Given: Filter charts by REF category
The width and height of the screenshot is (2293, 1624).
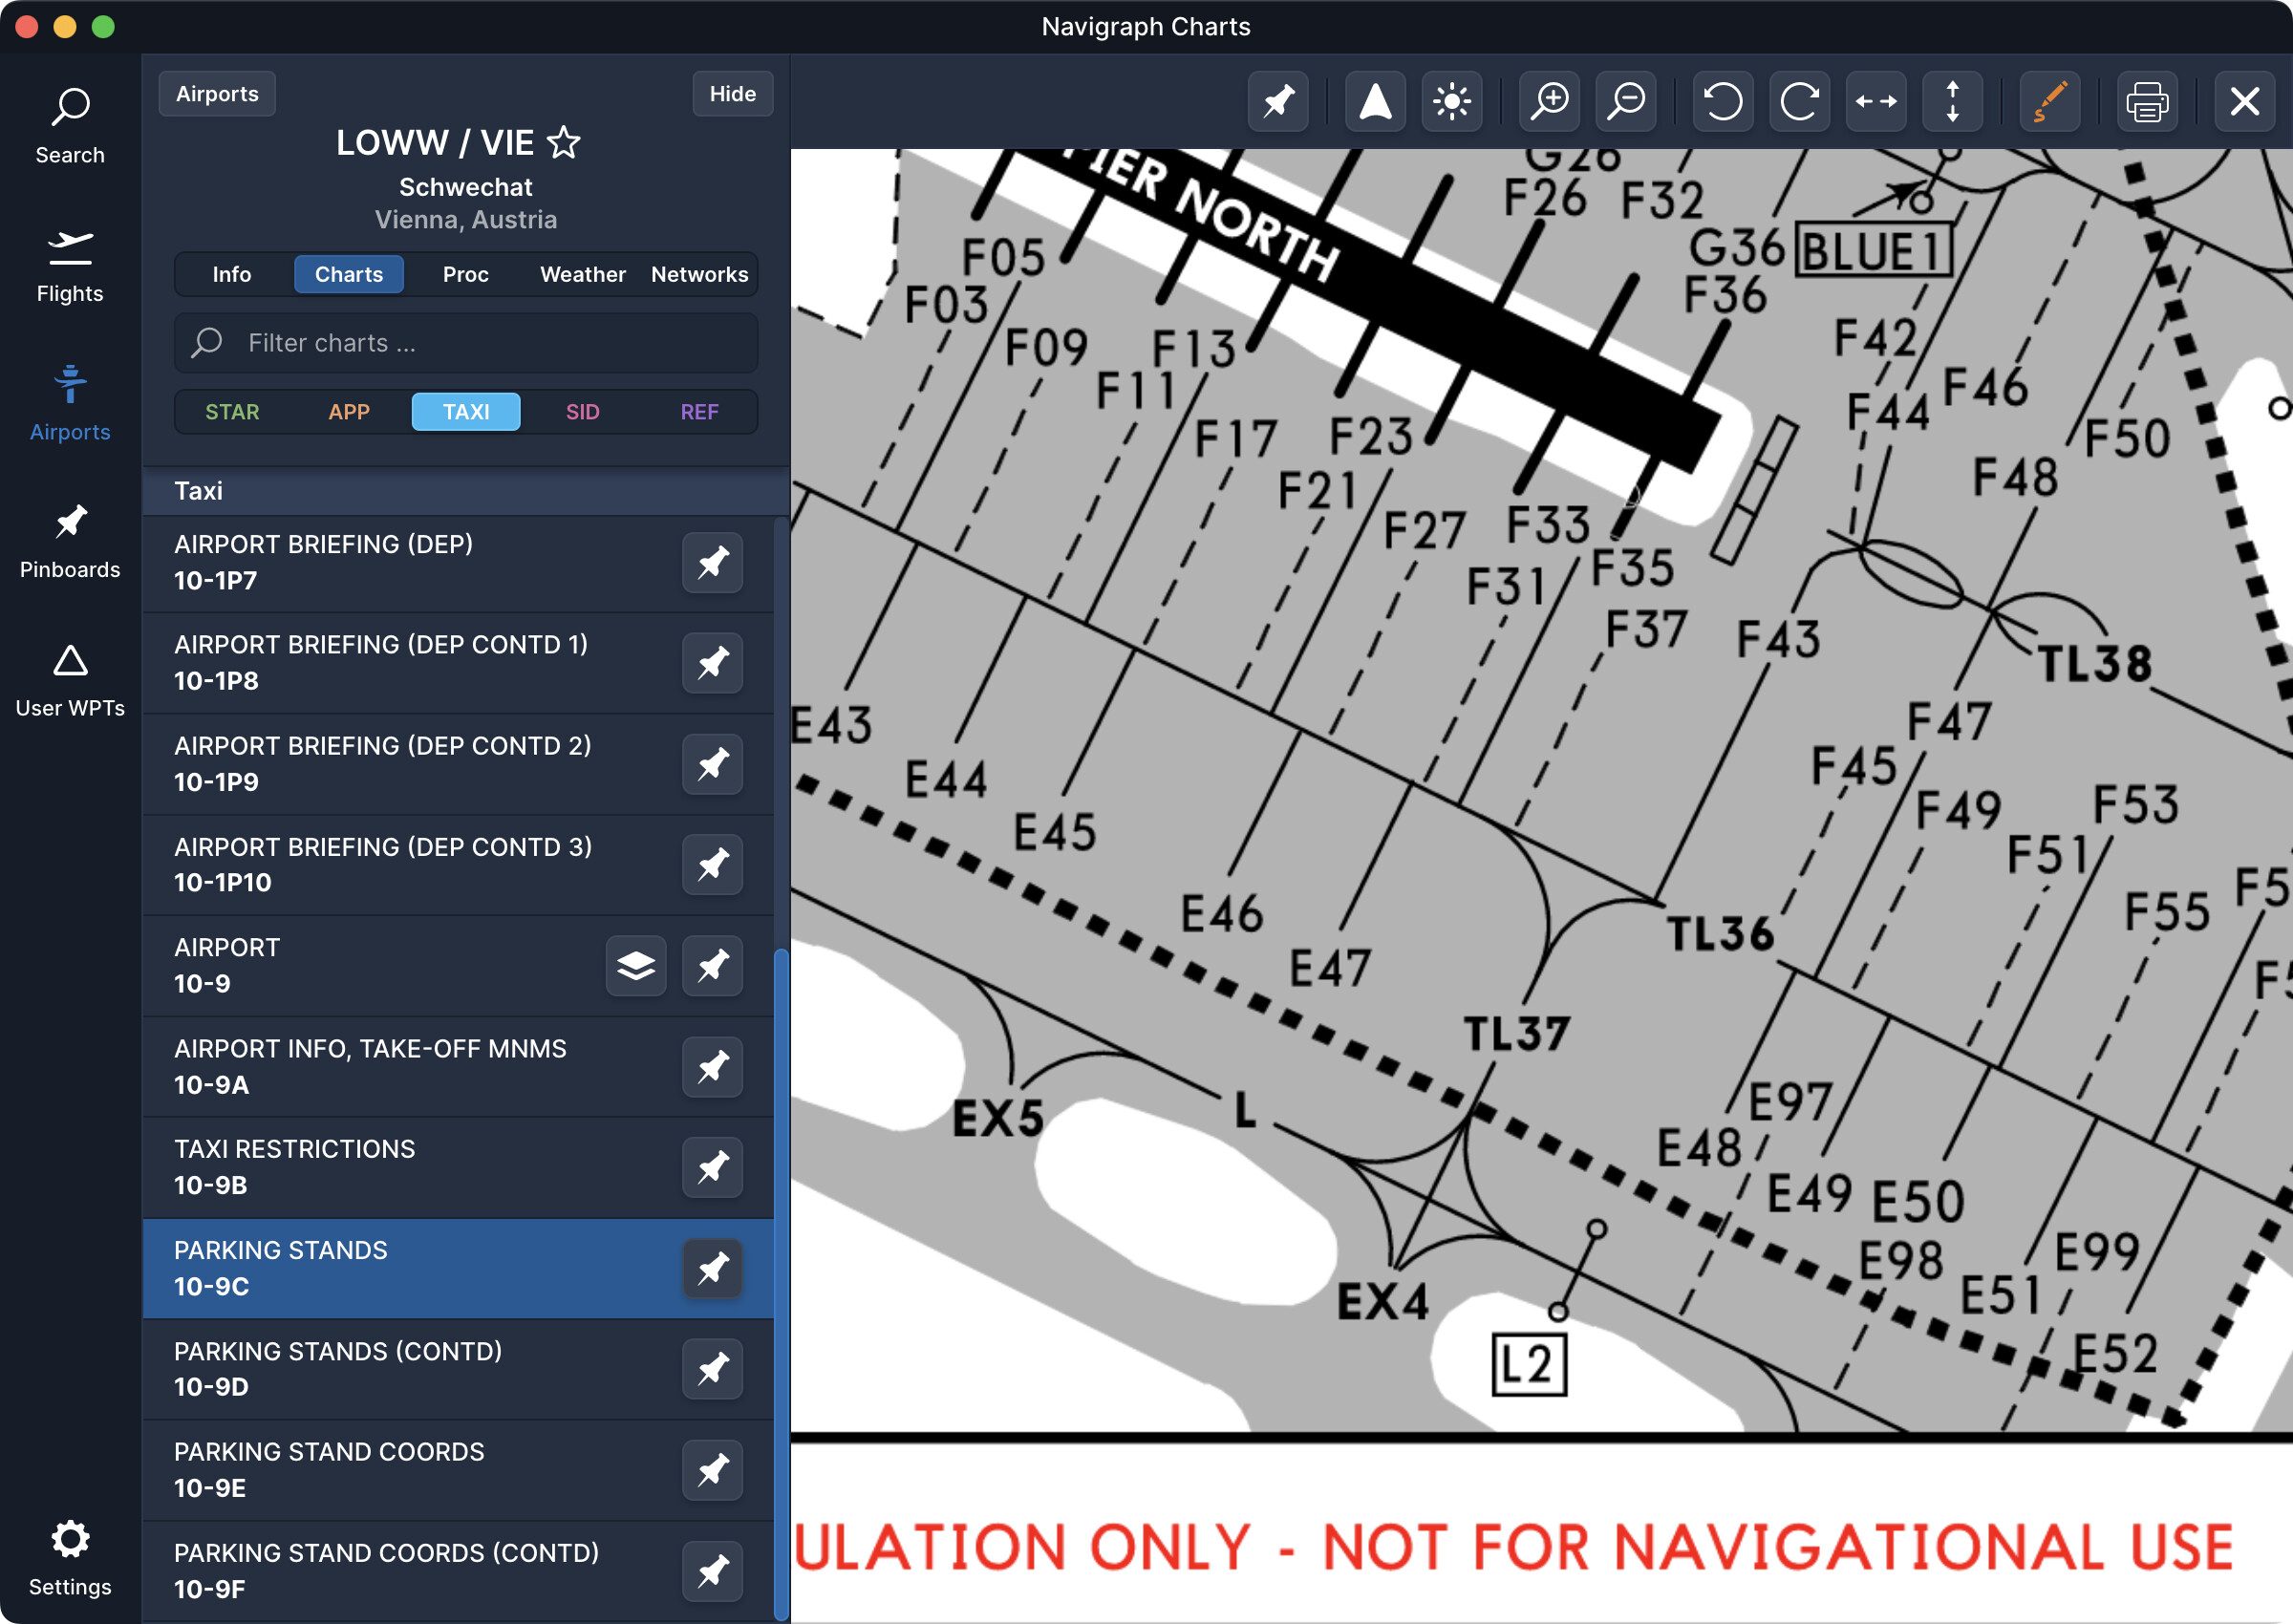Looking at the screenshot, I should [700, 412].
